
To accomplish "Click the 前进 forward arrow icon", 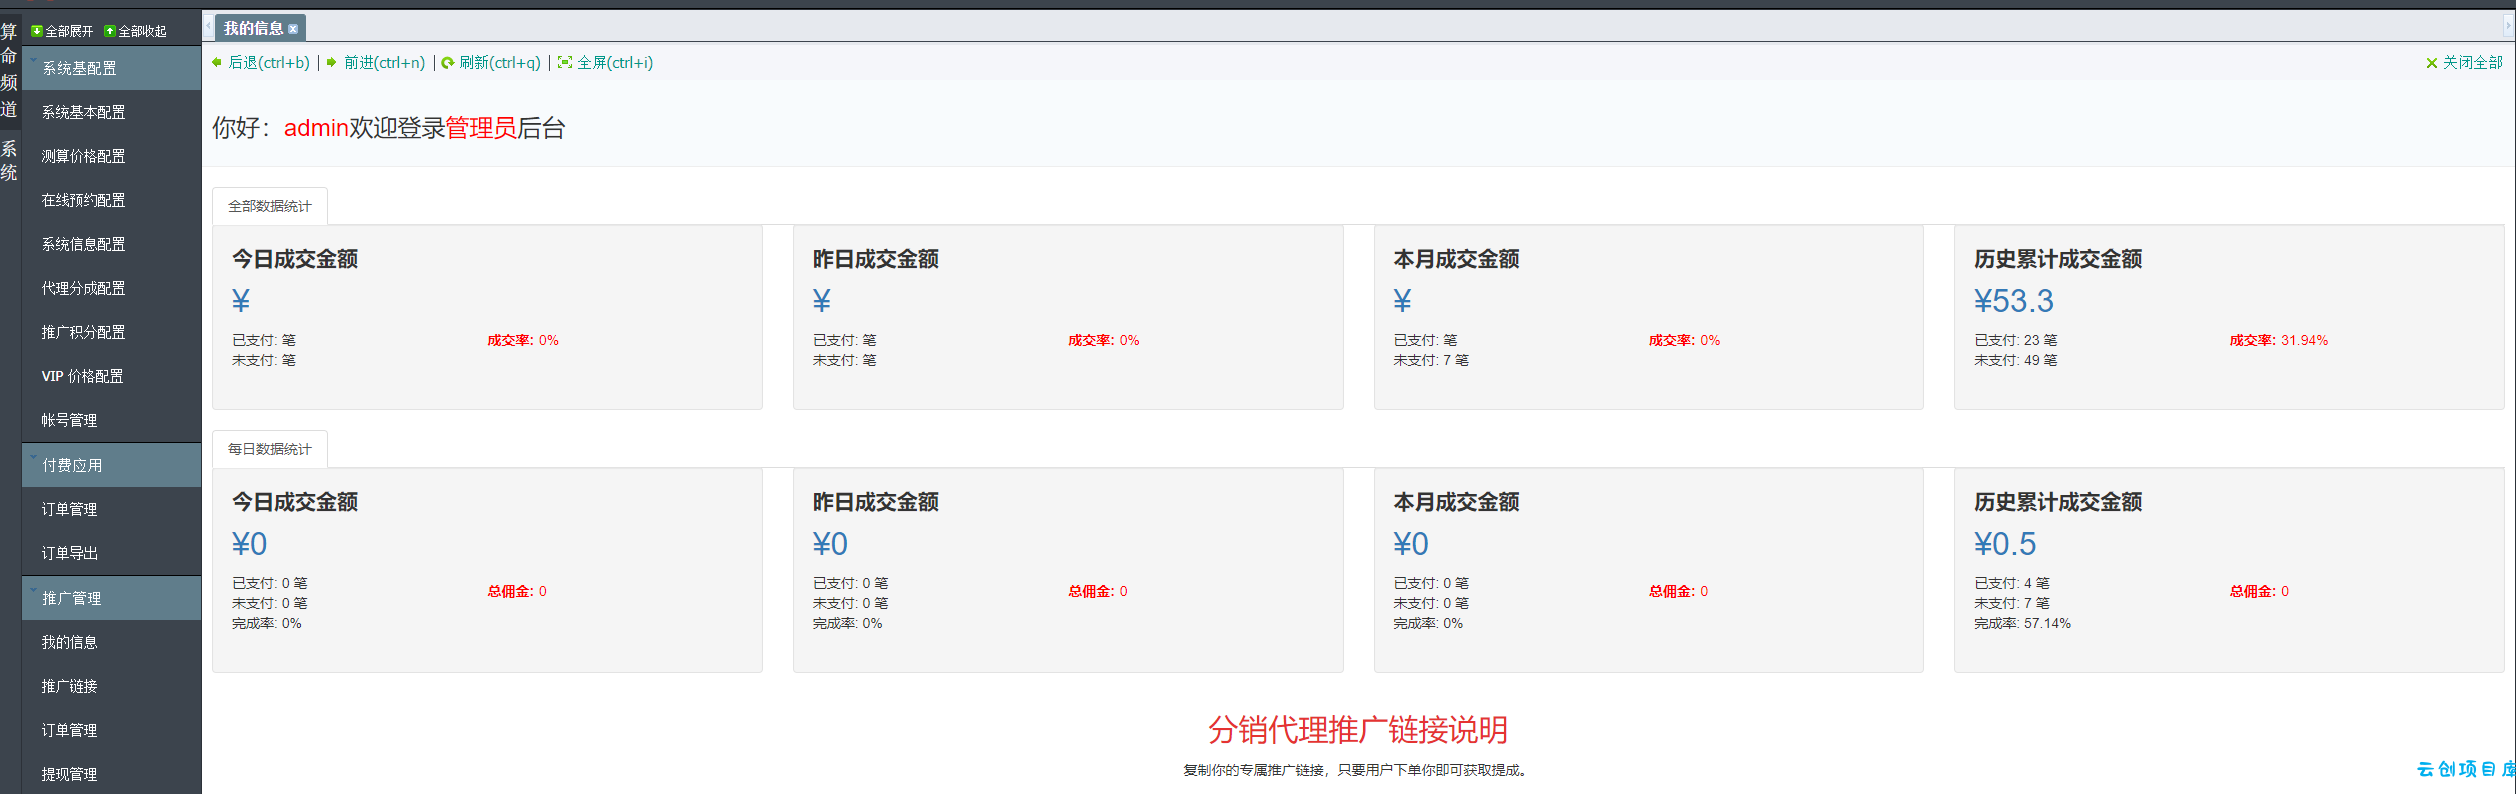I will point(332,62).
